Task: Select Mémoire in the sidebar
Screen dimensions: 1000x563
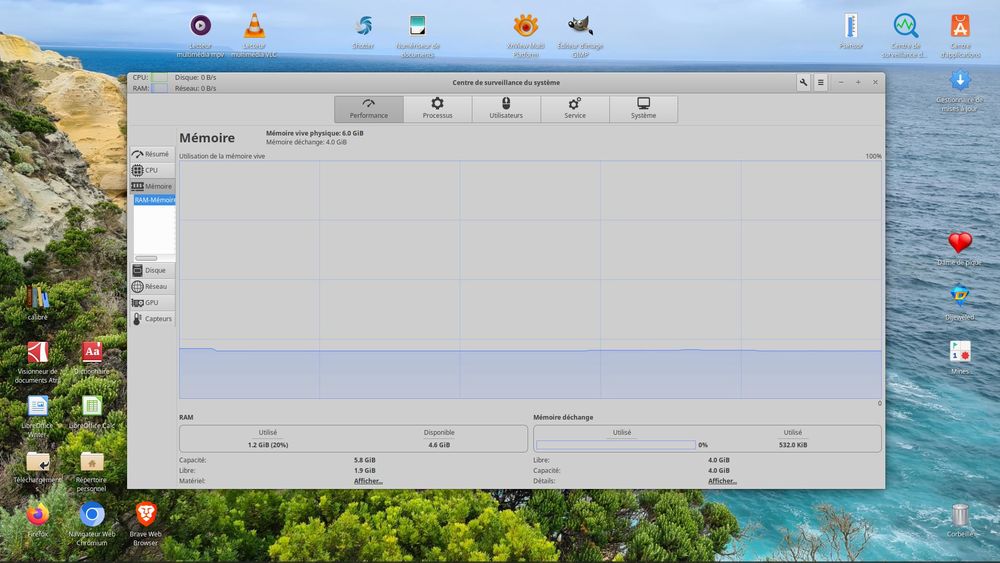Action: [x=152, y=186]
